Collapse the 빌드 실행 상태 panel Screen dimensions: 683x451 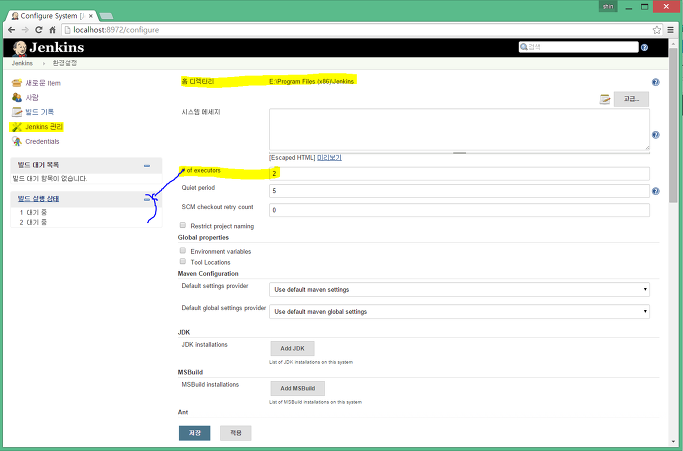tap(147, 199)
